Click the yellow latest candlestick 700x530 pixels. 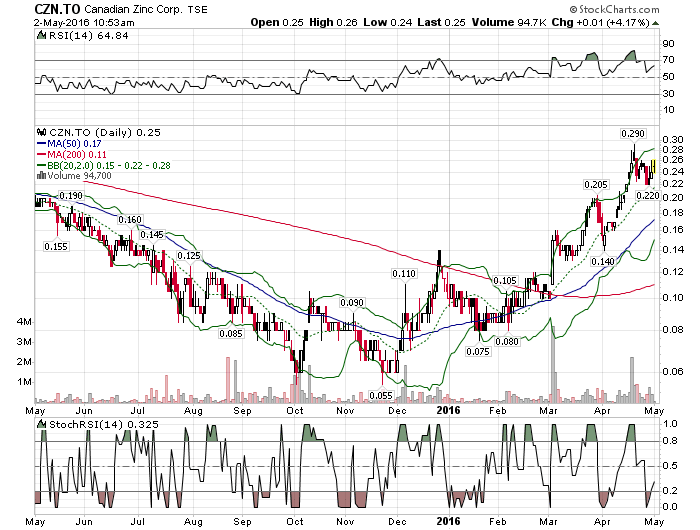coord(654,167)
